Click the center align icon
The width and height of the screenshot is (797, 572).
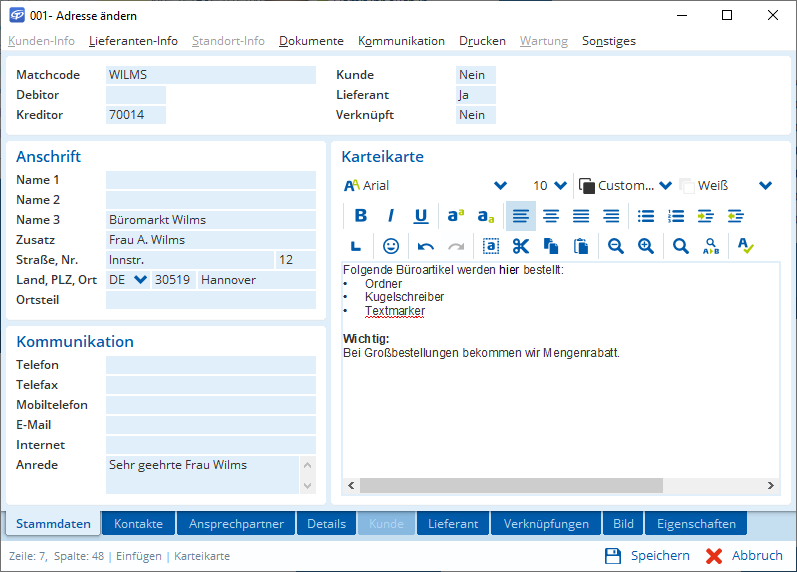click(551, 216)
